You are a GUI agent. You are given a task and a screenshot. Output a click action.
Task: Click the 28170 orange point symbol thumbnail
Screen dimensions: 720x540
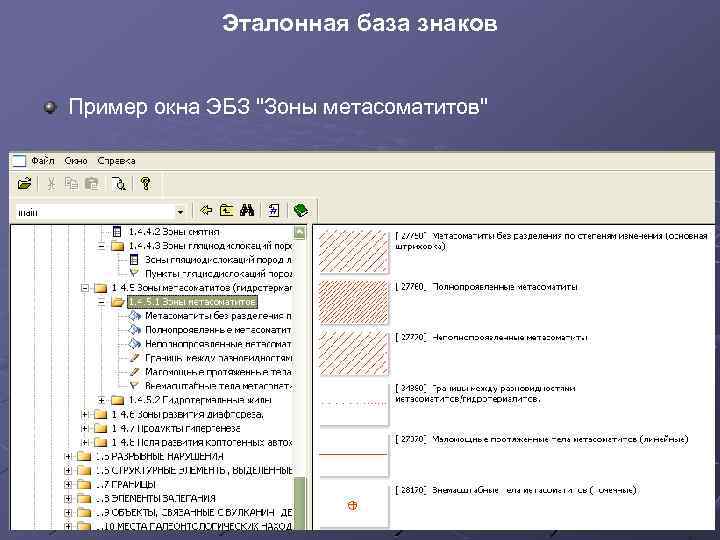tap(353, 505)
